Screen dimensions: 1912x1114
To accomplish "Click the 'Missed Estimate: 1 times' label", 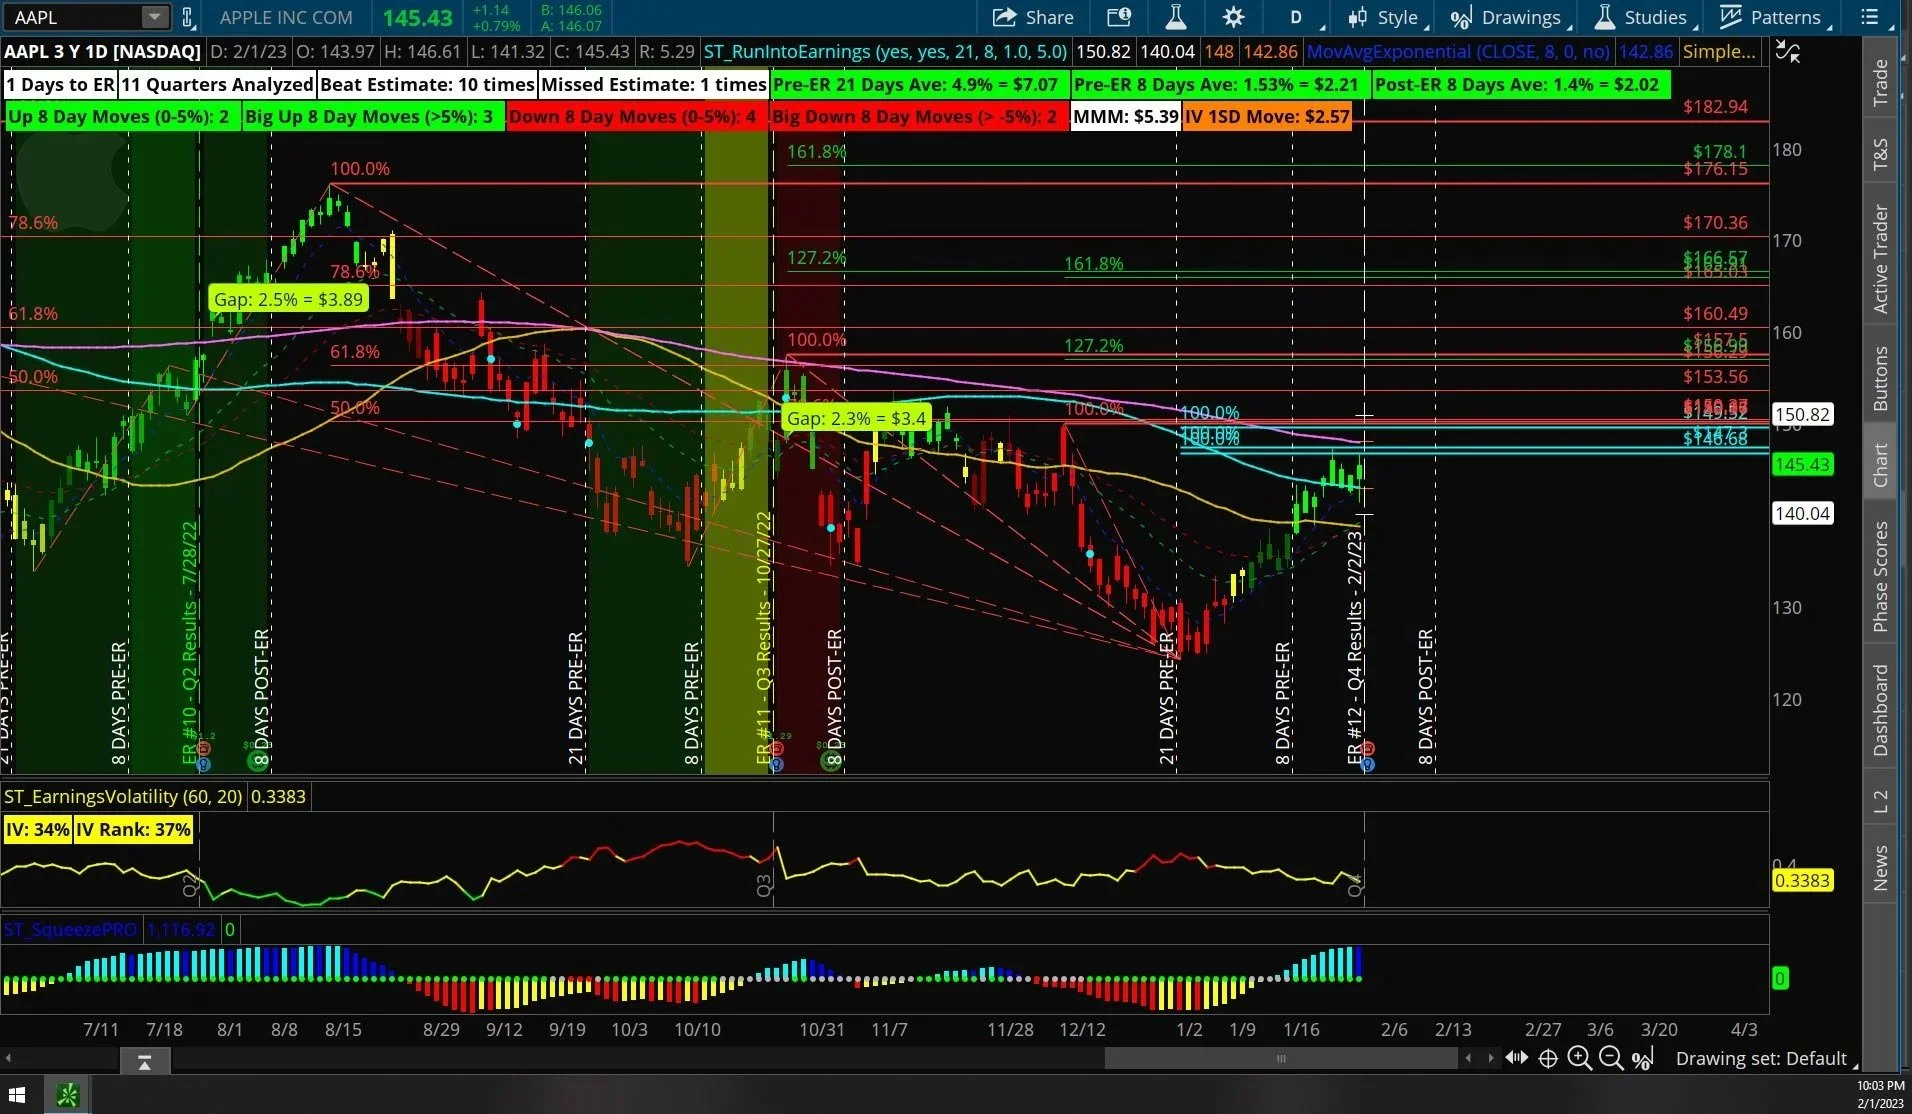I will pos(653,85).
